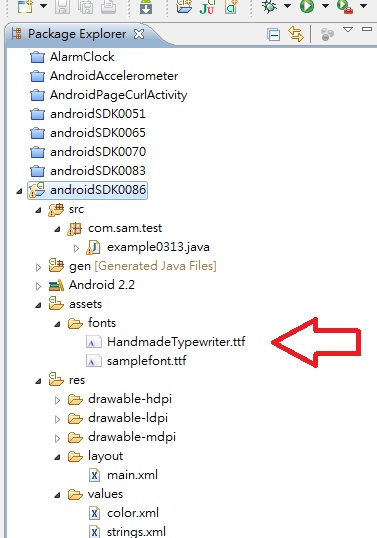
Task: Expand the Android 2.2 library
Action: tap(38, 286)
